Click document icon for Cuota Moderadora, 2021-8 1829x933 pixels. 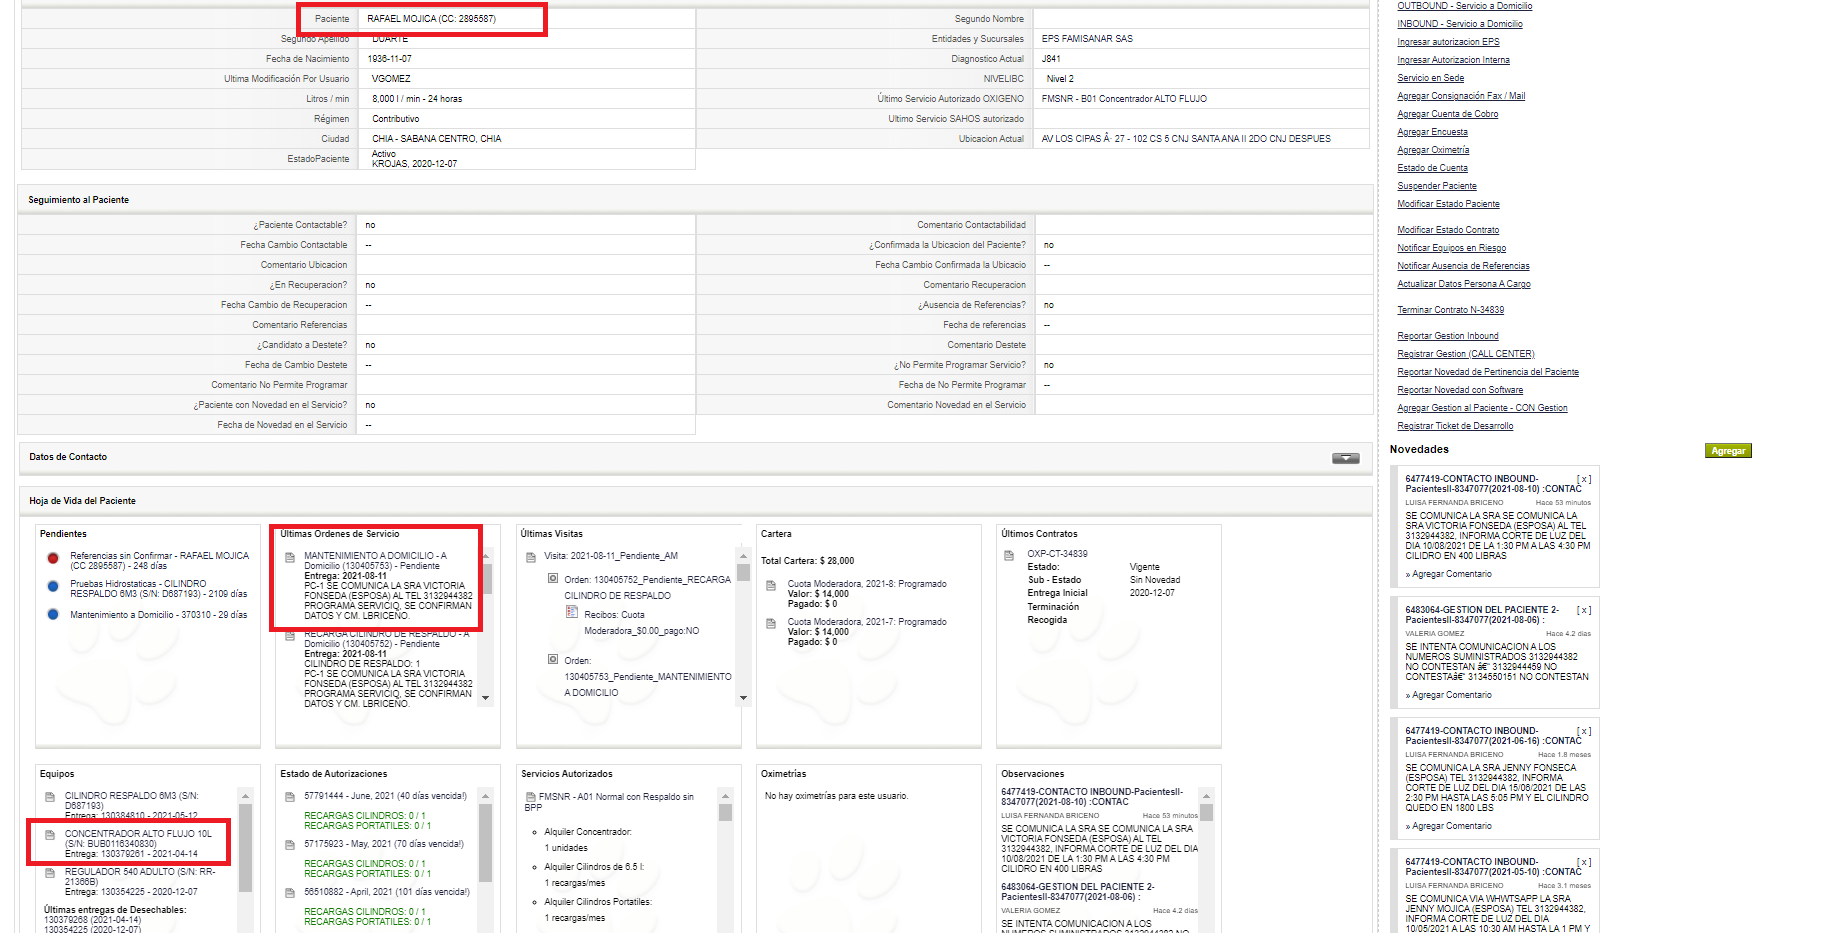coord(771,585)
